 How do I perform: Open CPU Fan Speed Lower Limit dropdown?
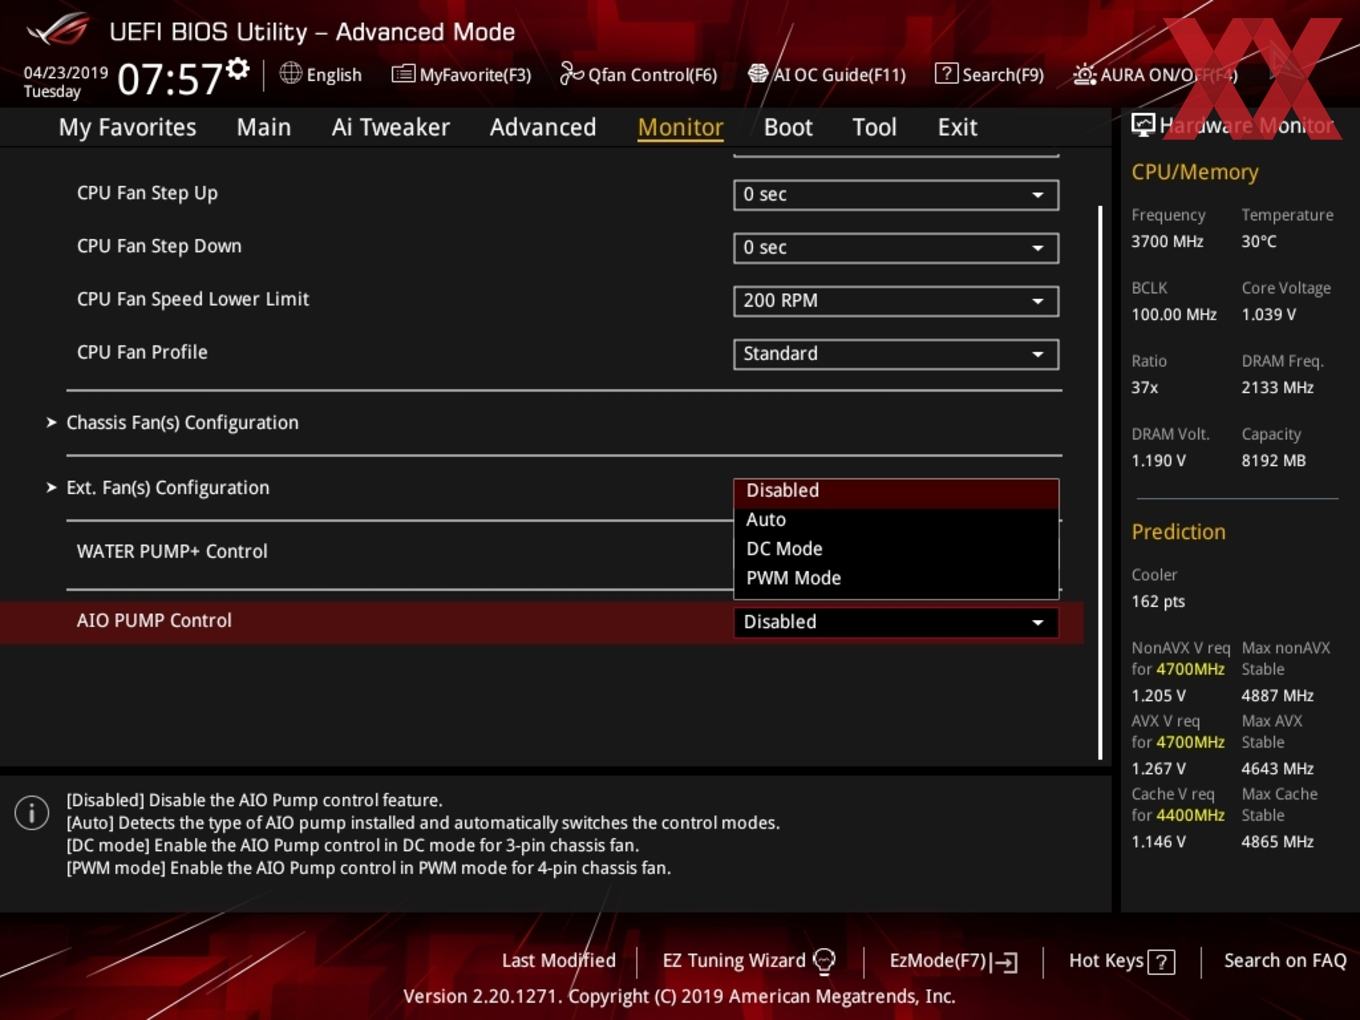[896, 301]
